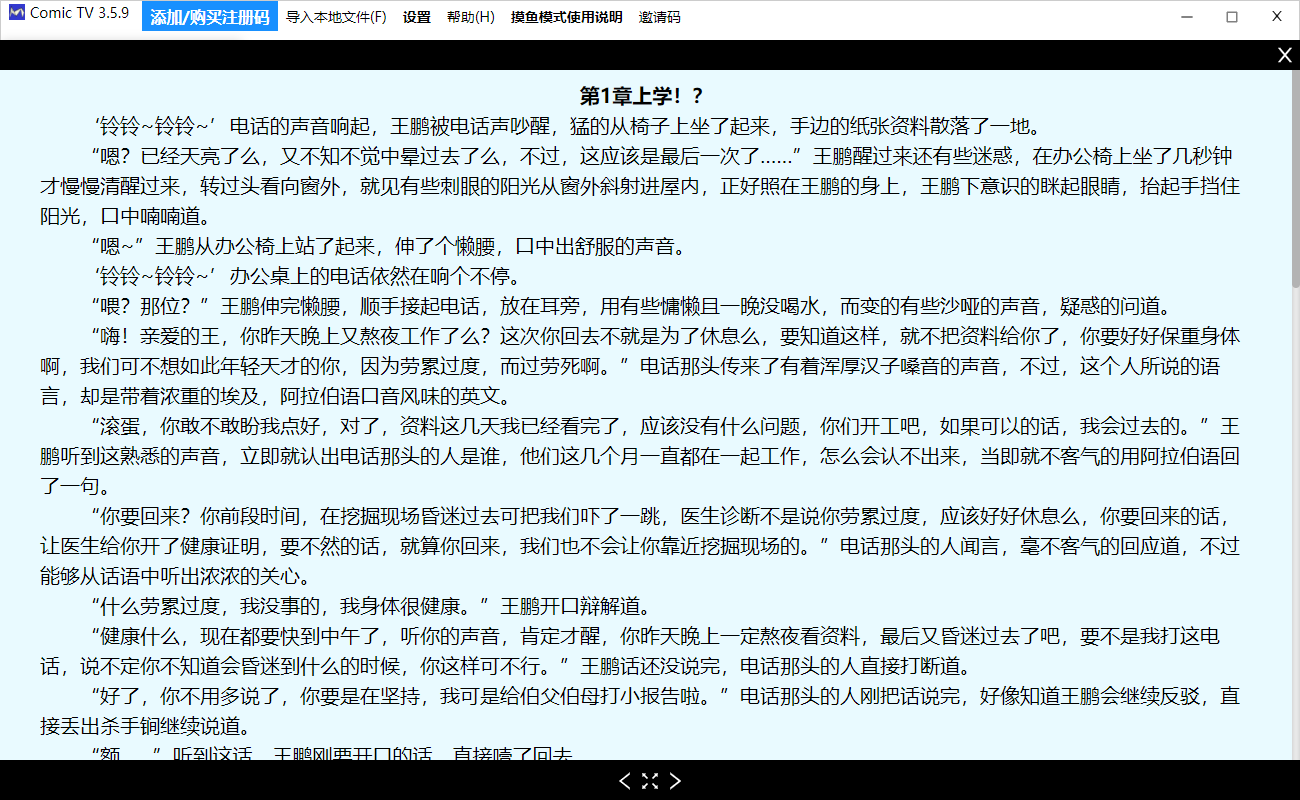The height and width of the screenshot is (800, 1300).
Task: Close the reader with the white X
Action: pyautogui.click(x=1284, y=55)
